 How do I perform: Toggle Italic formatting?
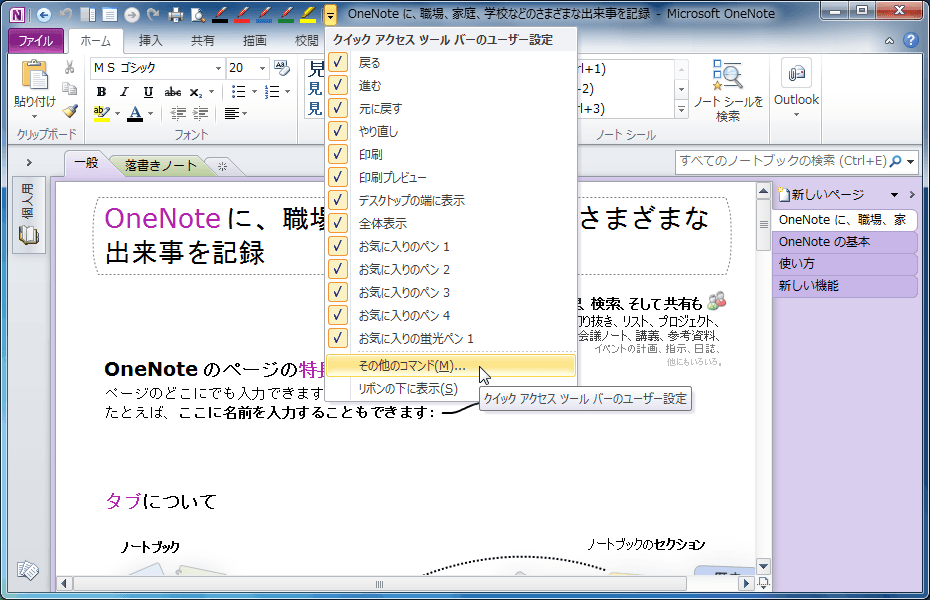click(125, 92)
